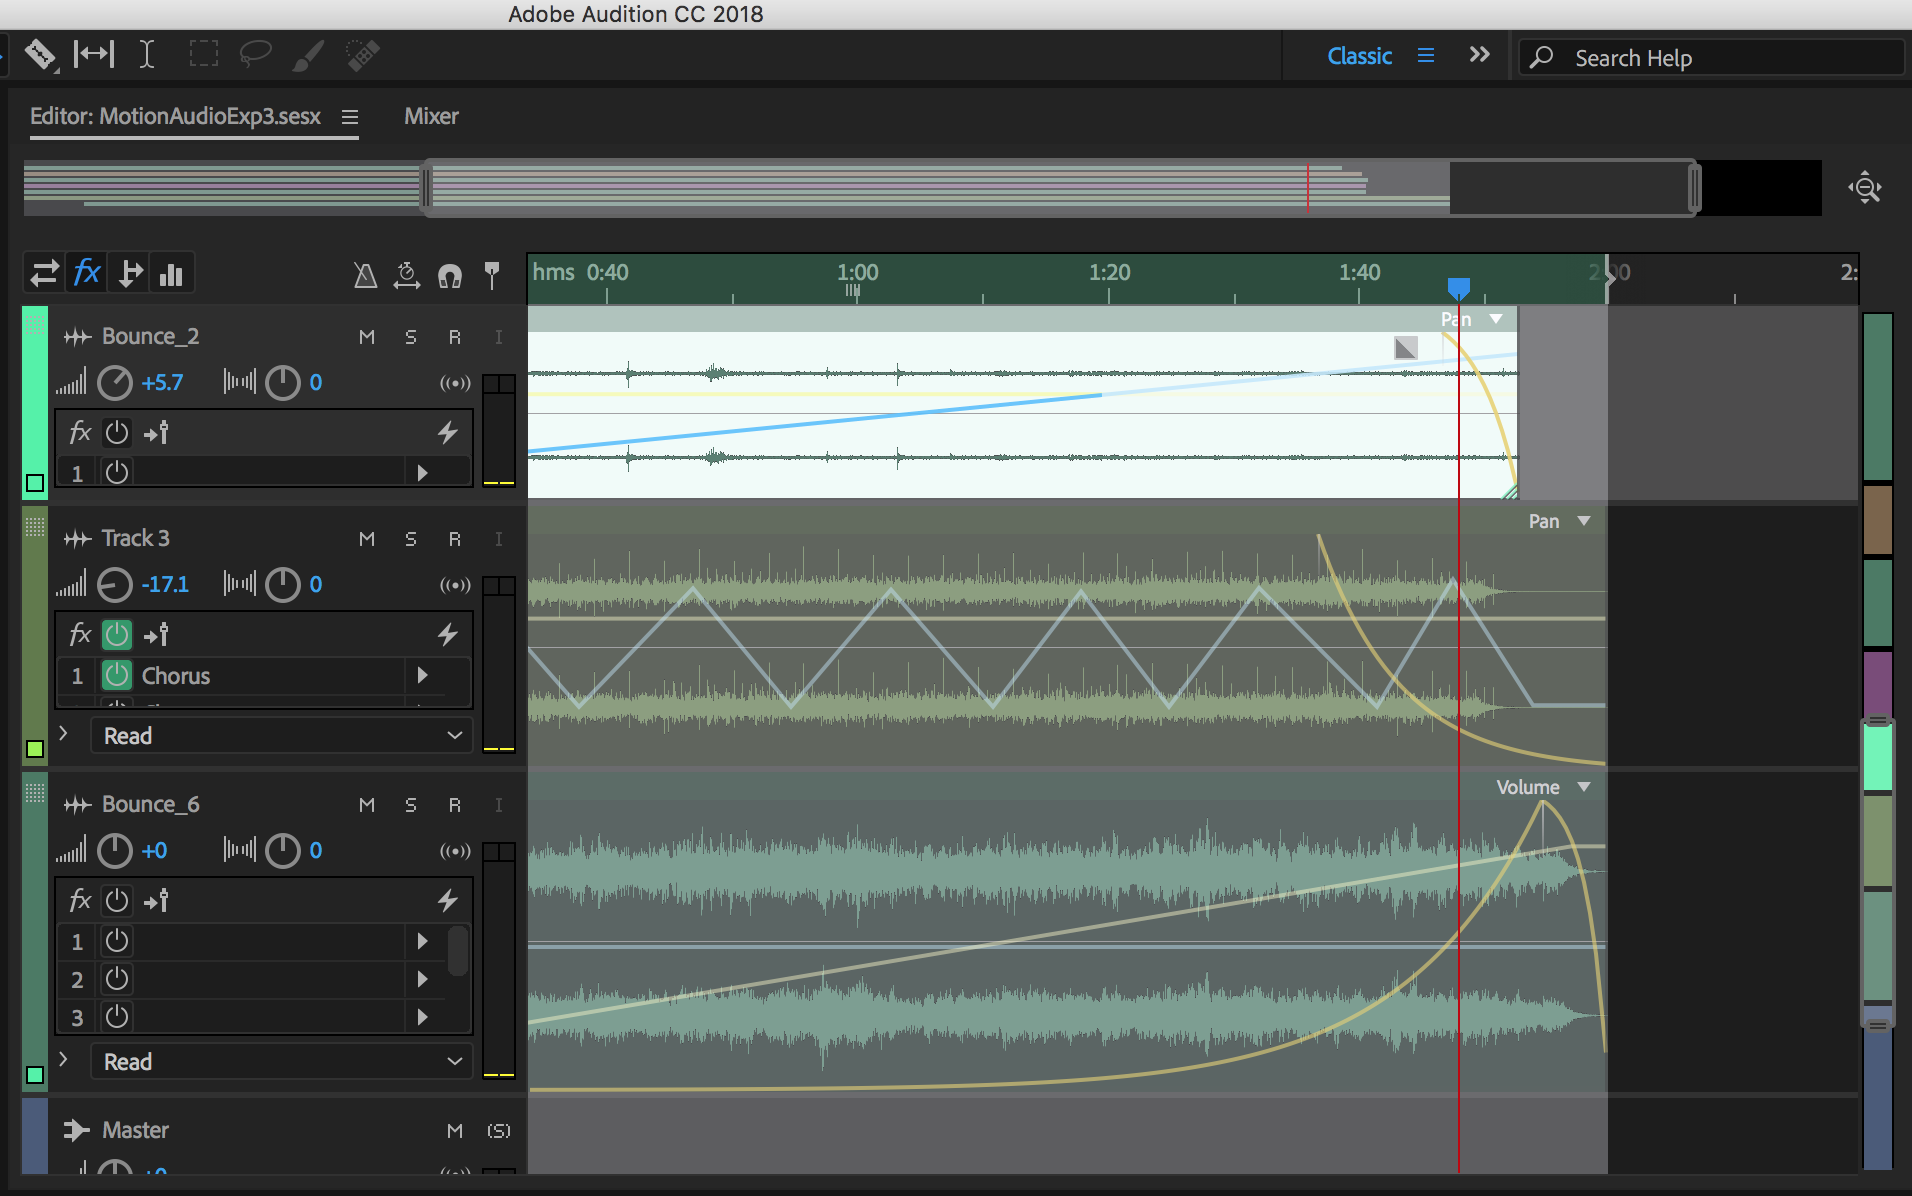1912x1196 pixels.
Task: Solo Track 3
Action: 411,539
